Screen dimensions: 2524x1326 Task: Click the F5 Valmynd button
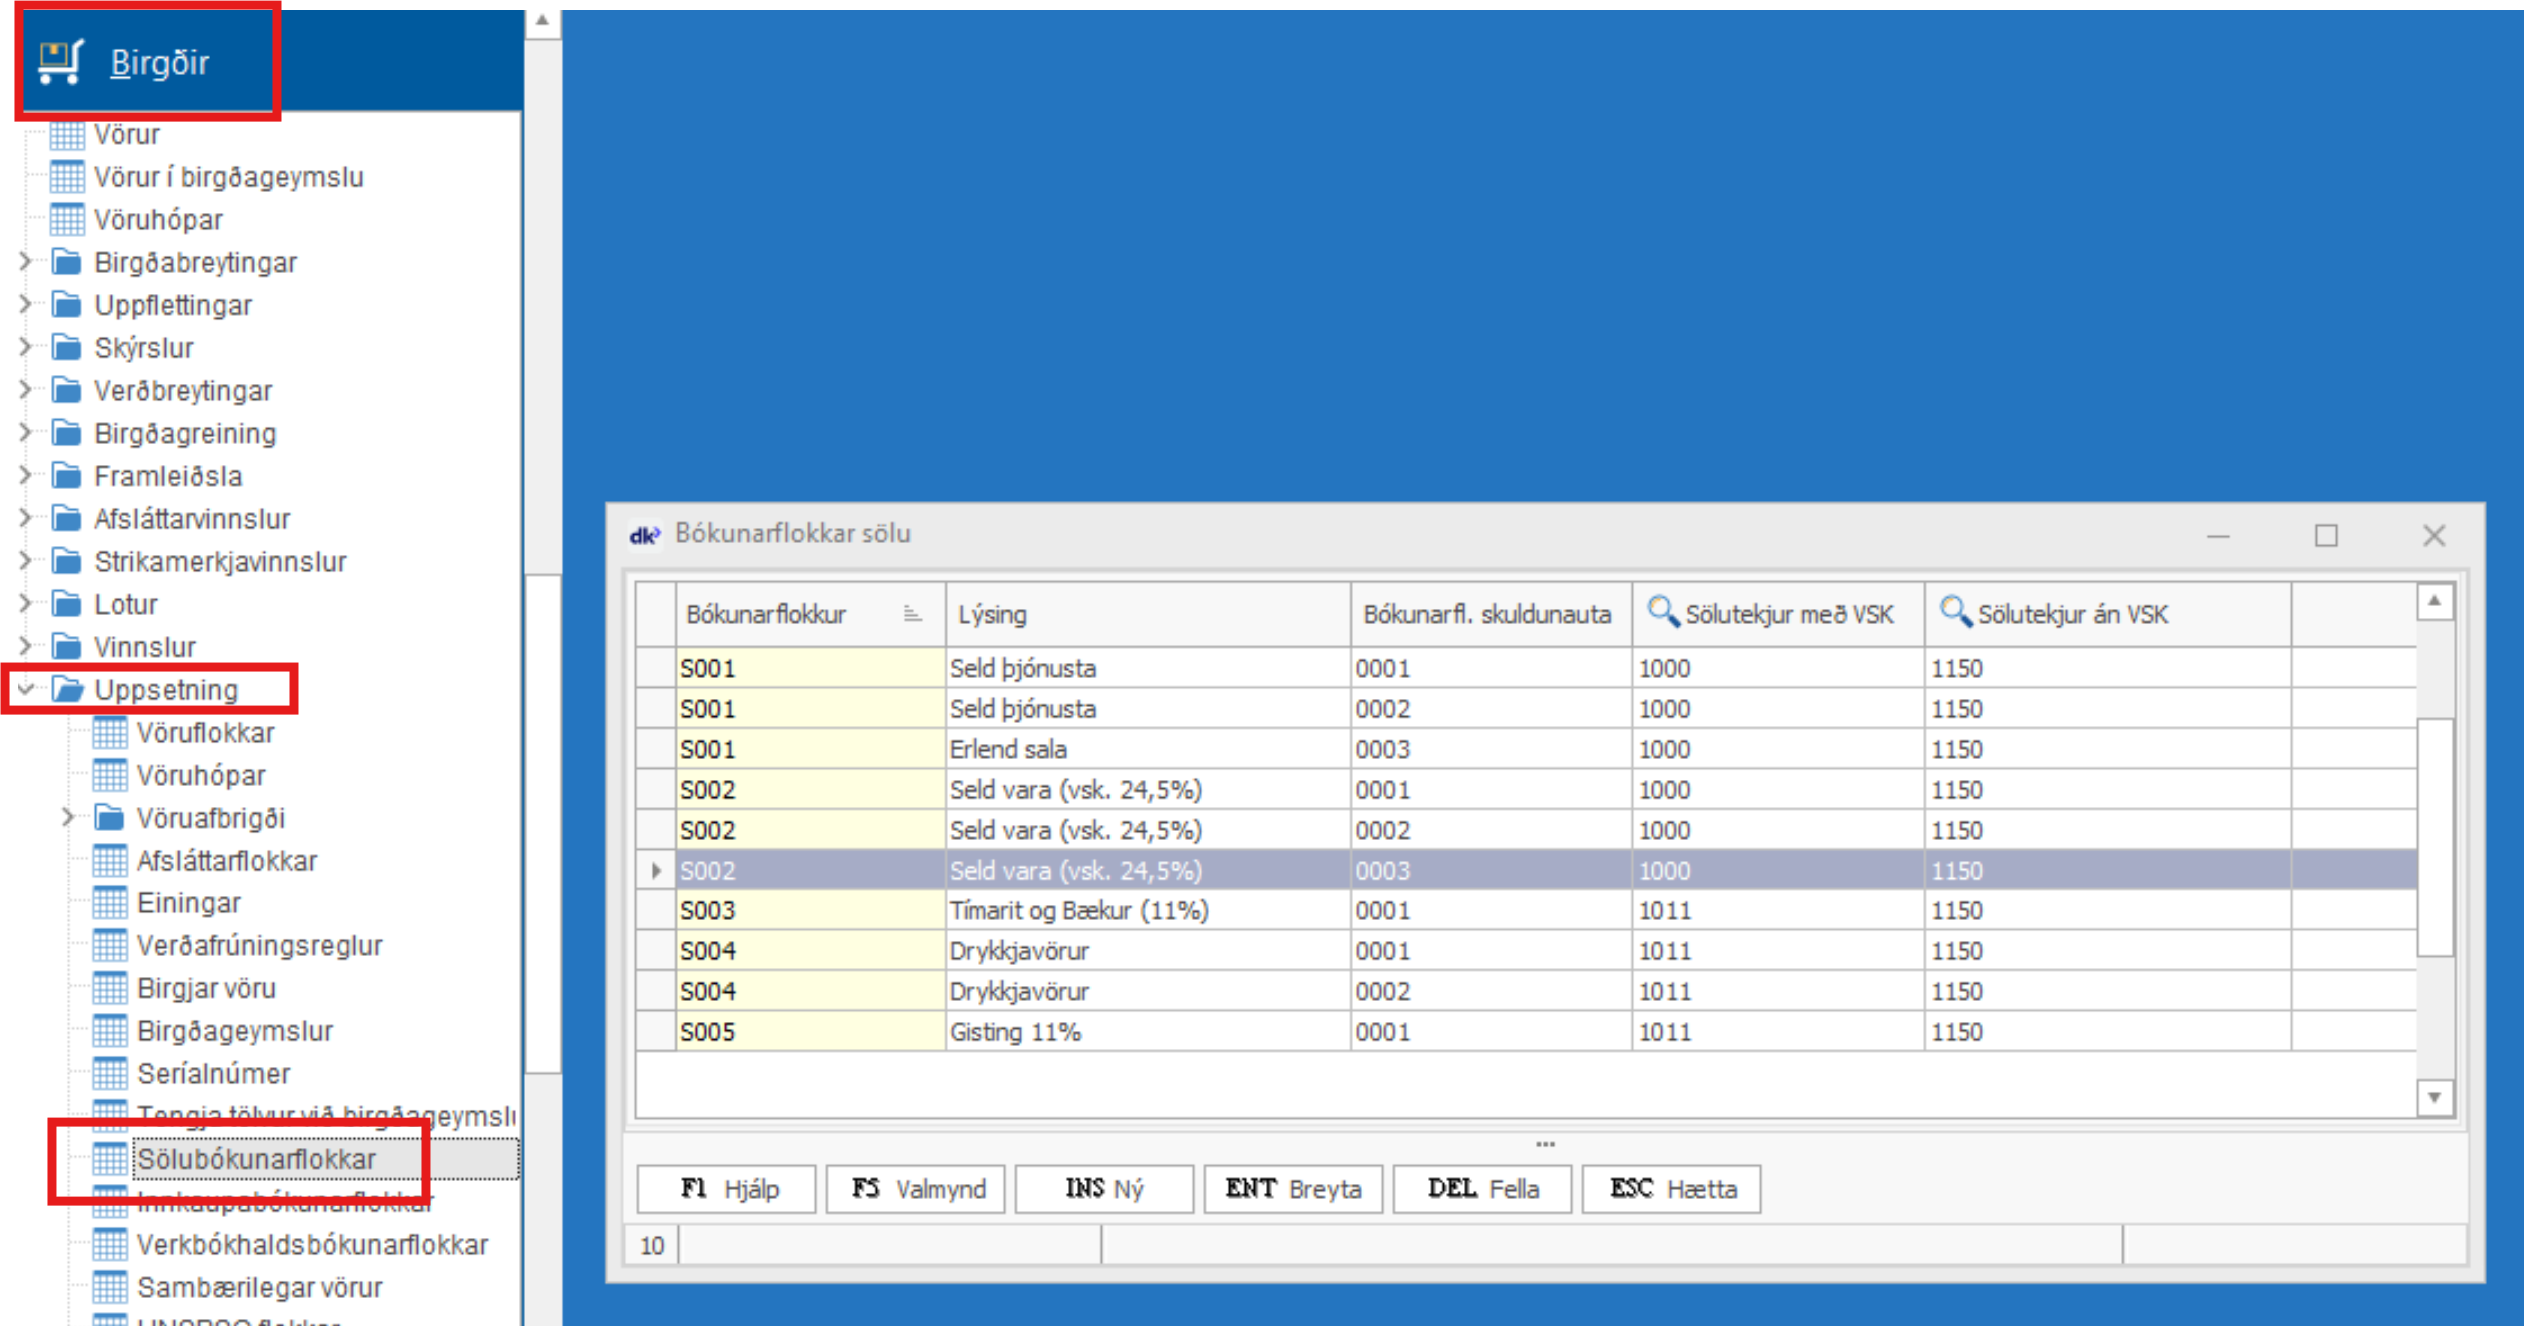point(916,1189)
